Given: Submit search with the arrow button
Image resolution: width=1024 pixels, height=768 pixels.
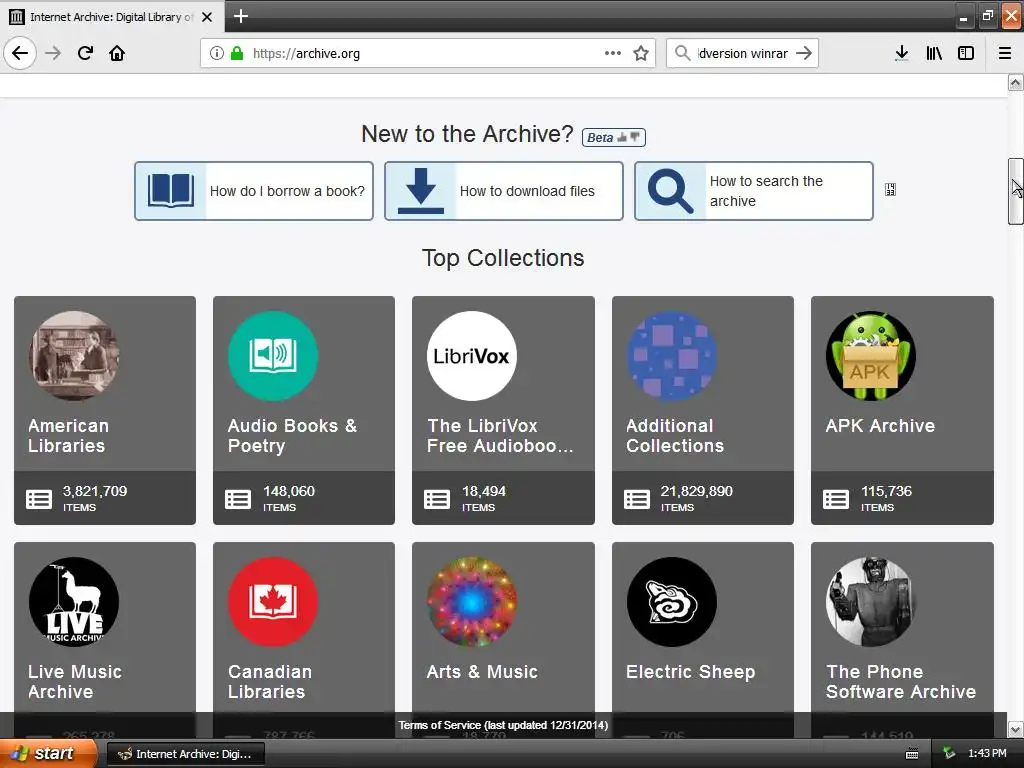Looking at the screenshot, I should tap(804, 53).
